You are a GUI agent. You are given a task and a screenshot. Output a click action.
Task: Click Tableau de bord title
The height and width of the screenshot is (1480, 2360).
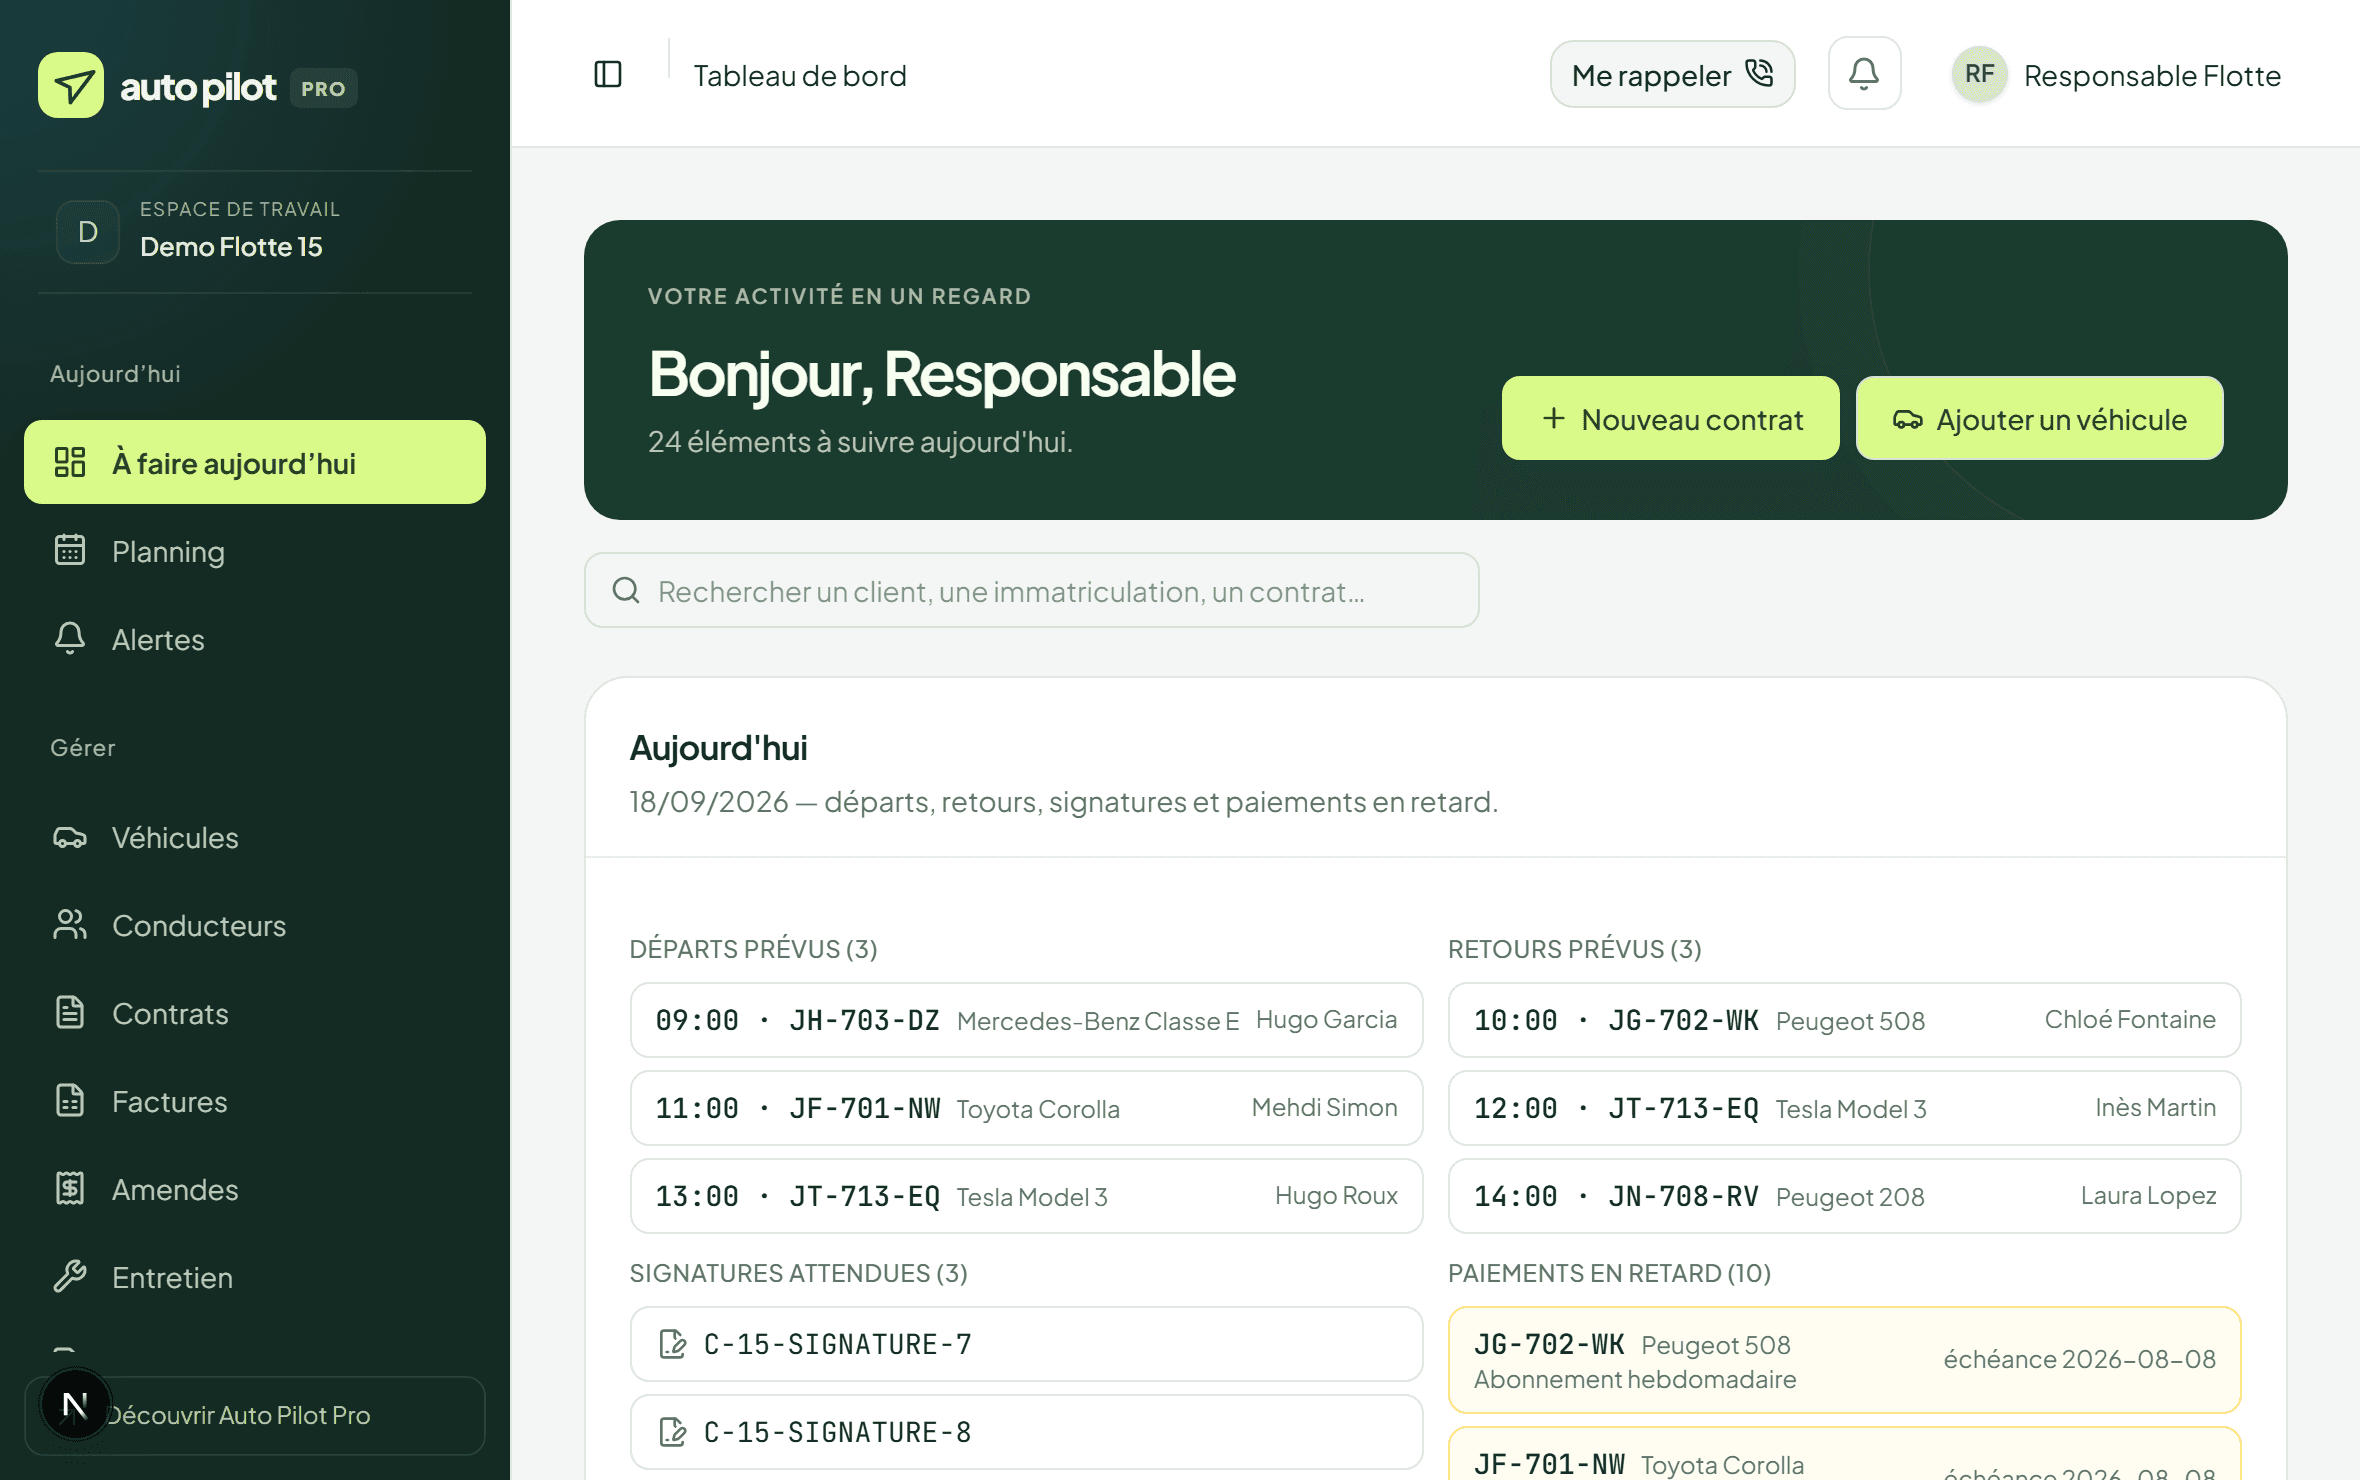(x=800, y=75)
